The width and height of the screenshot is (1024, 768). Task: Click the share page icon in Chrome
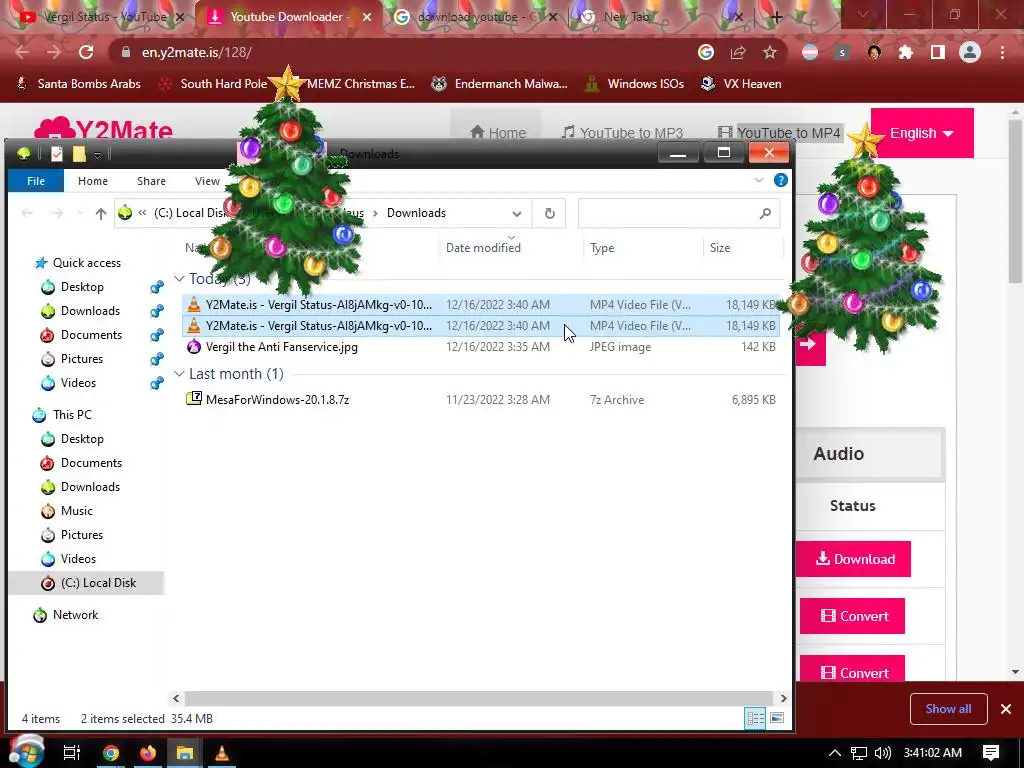click(738, 52)
